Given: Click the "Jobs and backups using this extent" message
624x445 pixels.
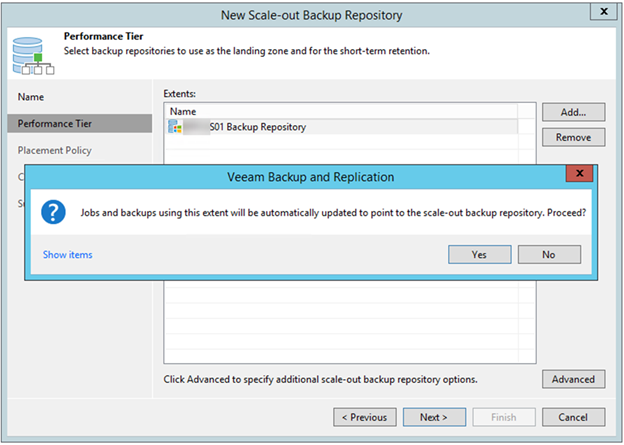Looking at the screenshot, I should 333,213.
